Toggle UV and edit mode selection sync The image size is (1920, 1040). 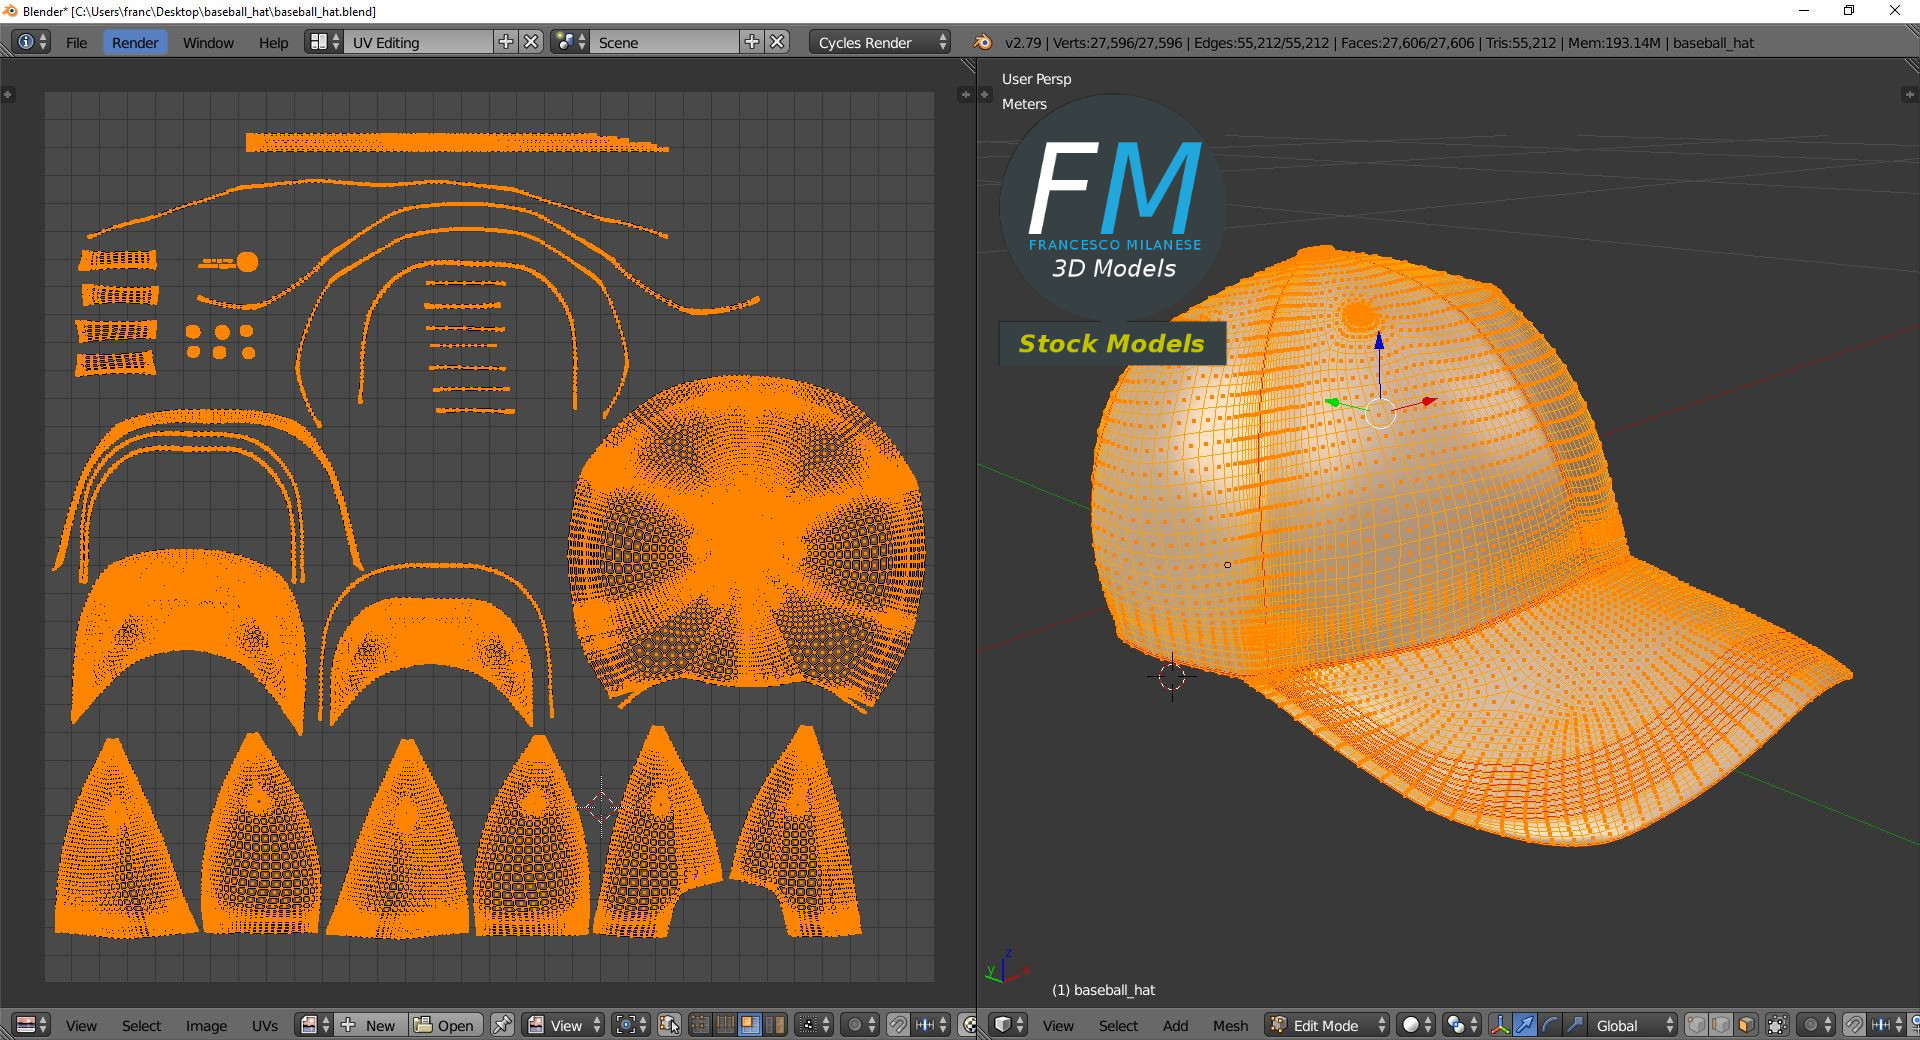(670, 1025)
